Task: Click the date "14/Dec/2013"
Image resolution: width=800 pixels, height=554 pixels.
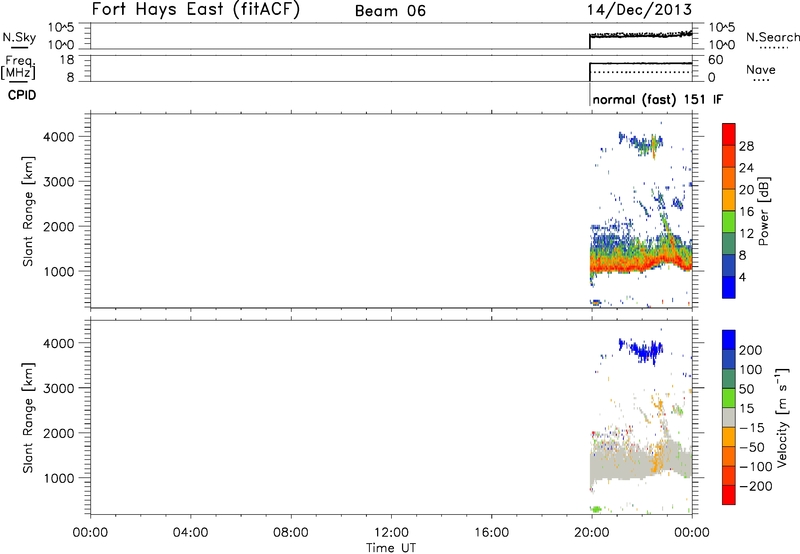Action: 639,10
